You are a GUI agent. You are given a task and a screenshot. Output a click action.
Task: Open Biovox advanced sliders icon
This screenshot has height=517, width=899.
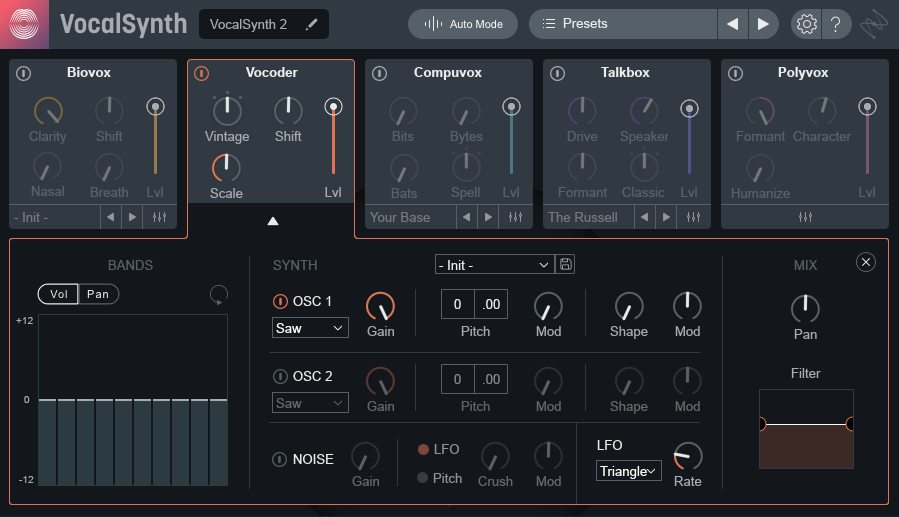159,217
